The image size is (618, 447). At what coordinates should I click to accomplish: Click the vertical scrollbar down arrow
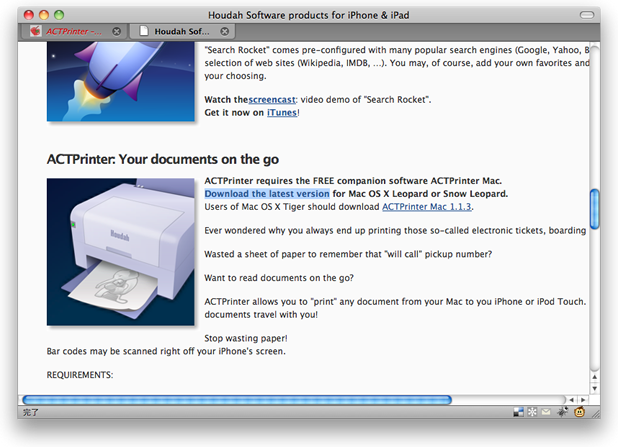point(594,388)
